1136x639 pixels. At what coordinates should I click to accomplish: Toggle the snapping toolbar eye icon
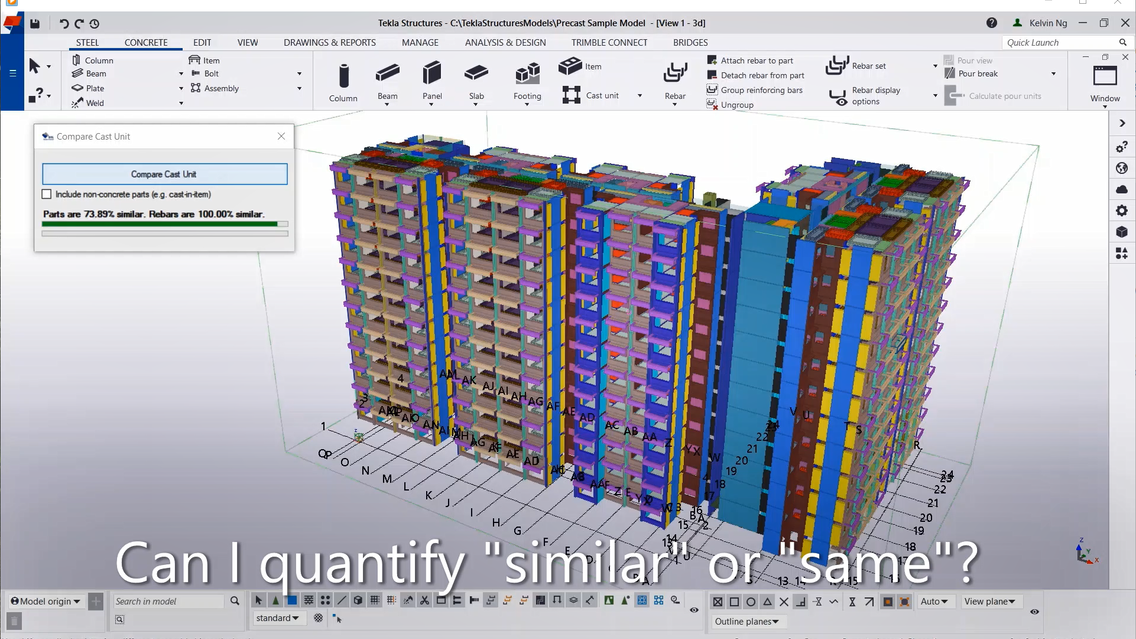pos(1035,611)
